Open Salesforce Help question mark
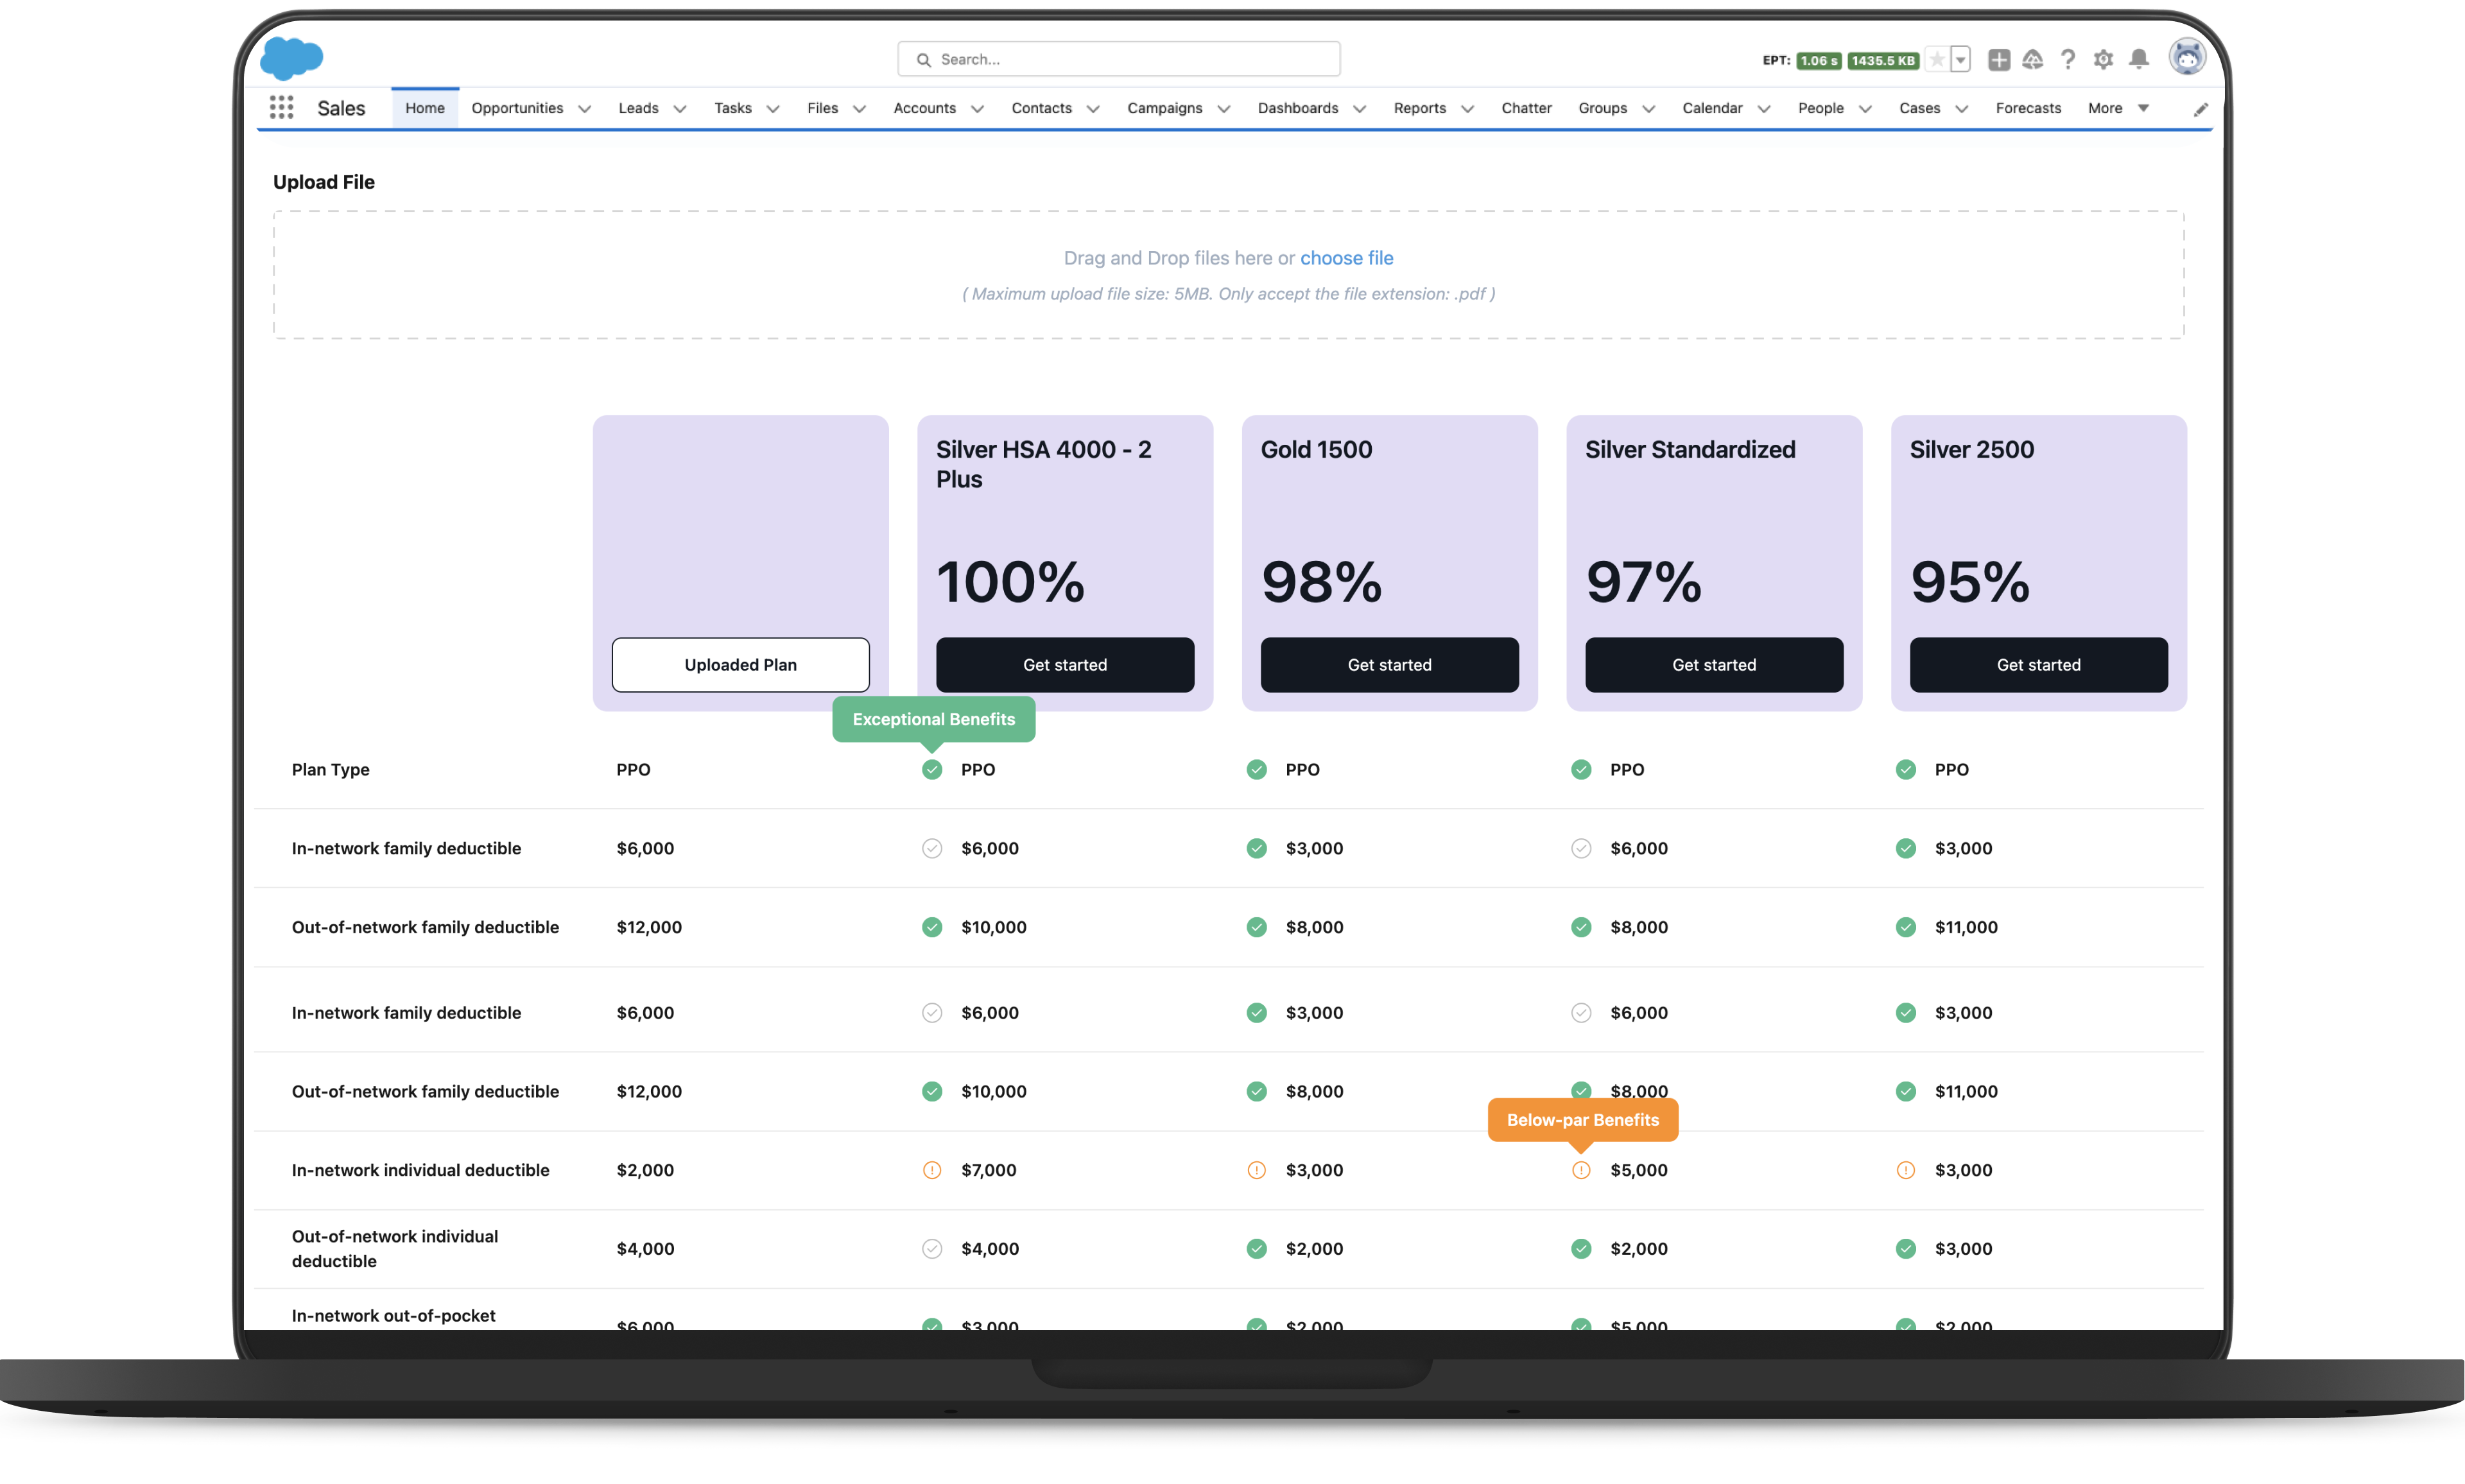This screenshot has height=1484, width=2465. click(2068, 60)
